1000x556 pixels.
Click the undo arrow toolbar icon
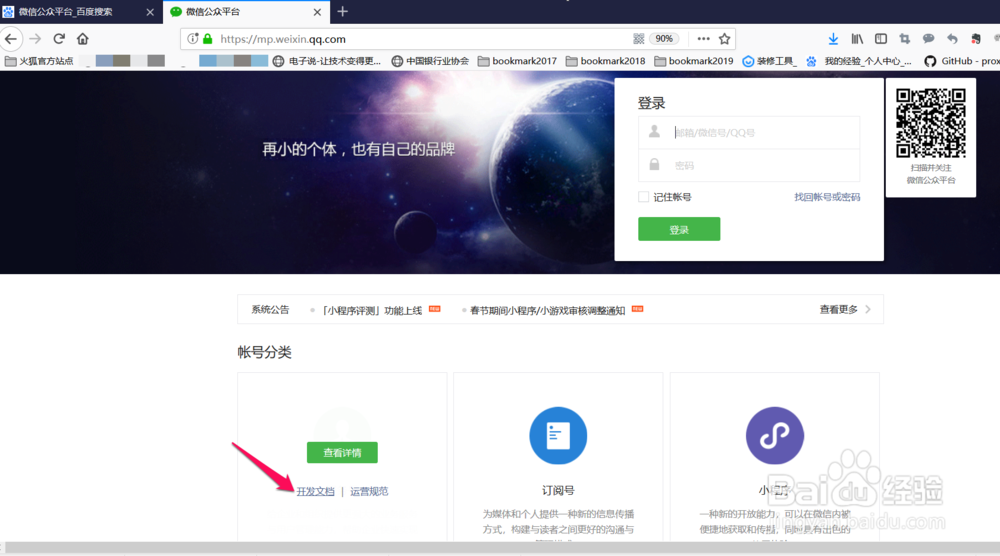coord(952,39)
